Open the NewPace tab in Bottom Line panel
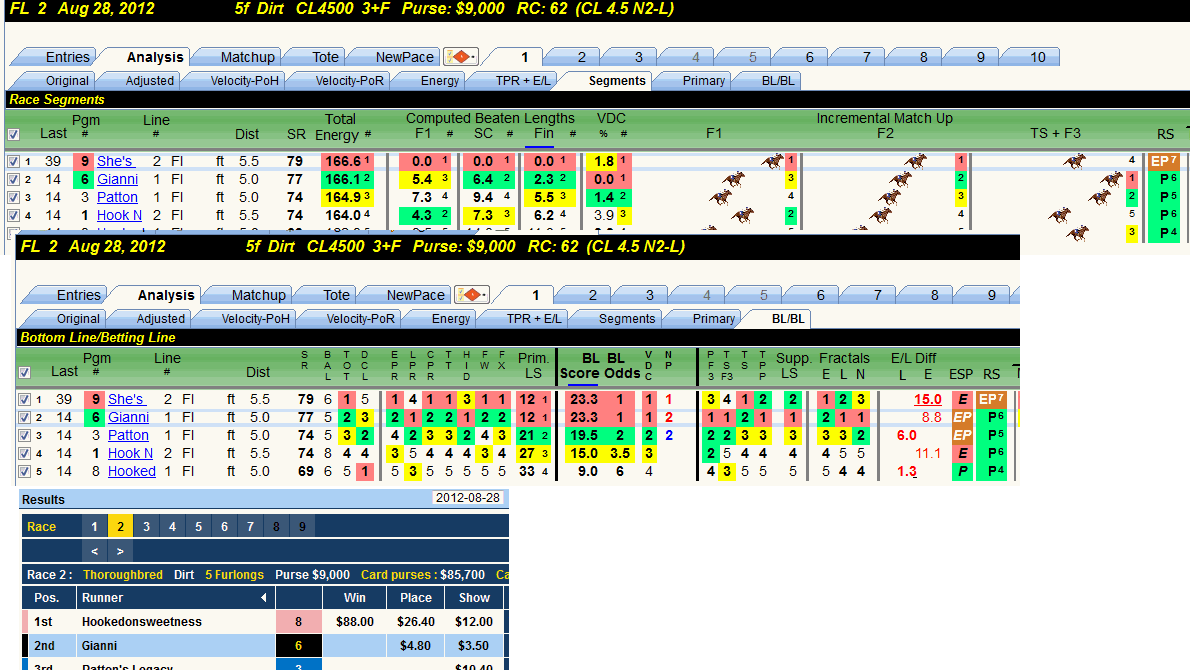Screen dimensions: 1190x670 coord(415,295)
